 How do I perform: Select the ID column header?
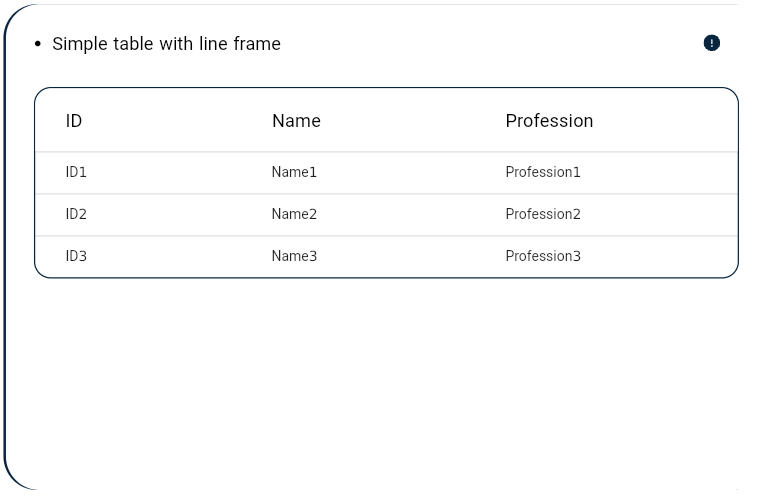pos(74,121)
